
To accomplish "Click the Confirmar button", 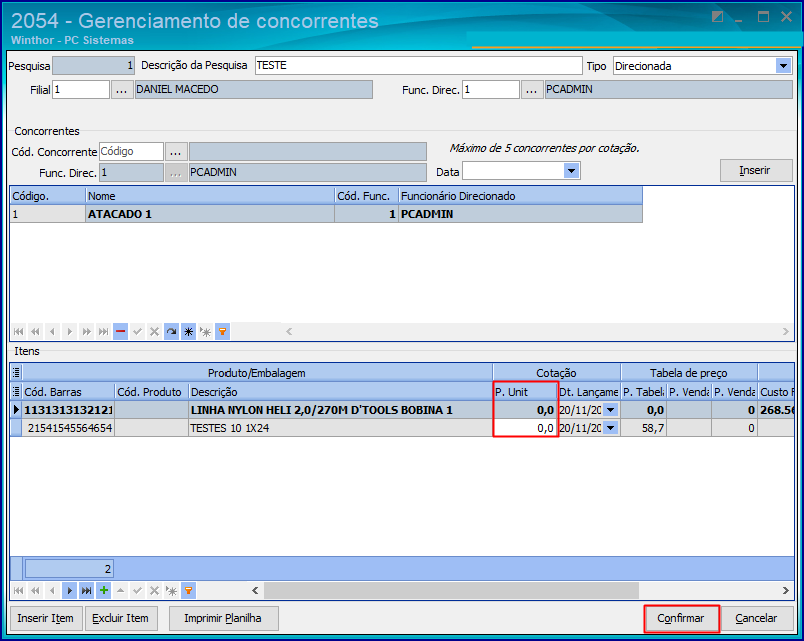I will click(x=681, y=618).
